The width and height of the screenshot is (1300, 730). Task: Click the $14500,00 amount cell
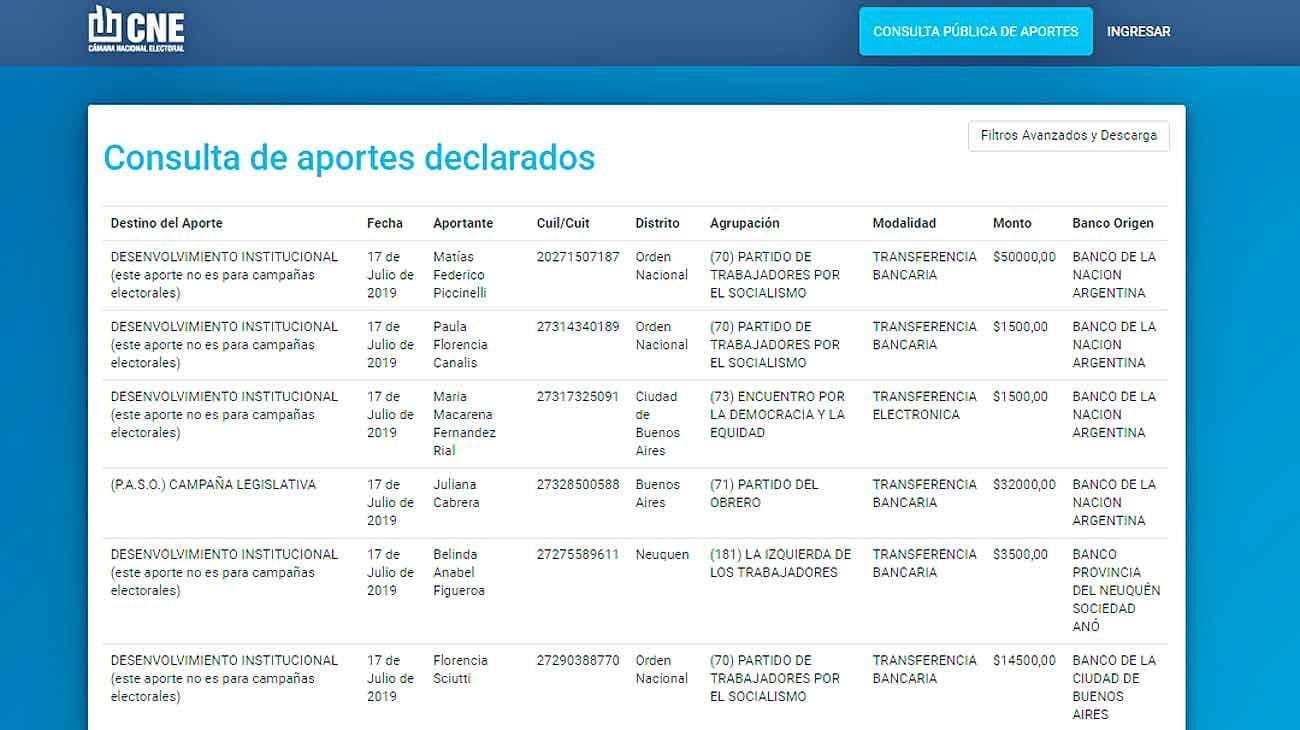(1024, 661)
